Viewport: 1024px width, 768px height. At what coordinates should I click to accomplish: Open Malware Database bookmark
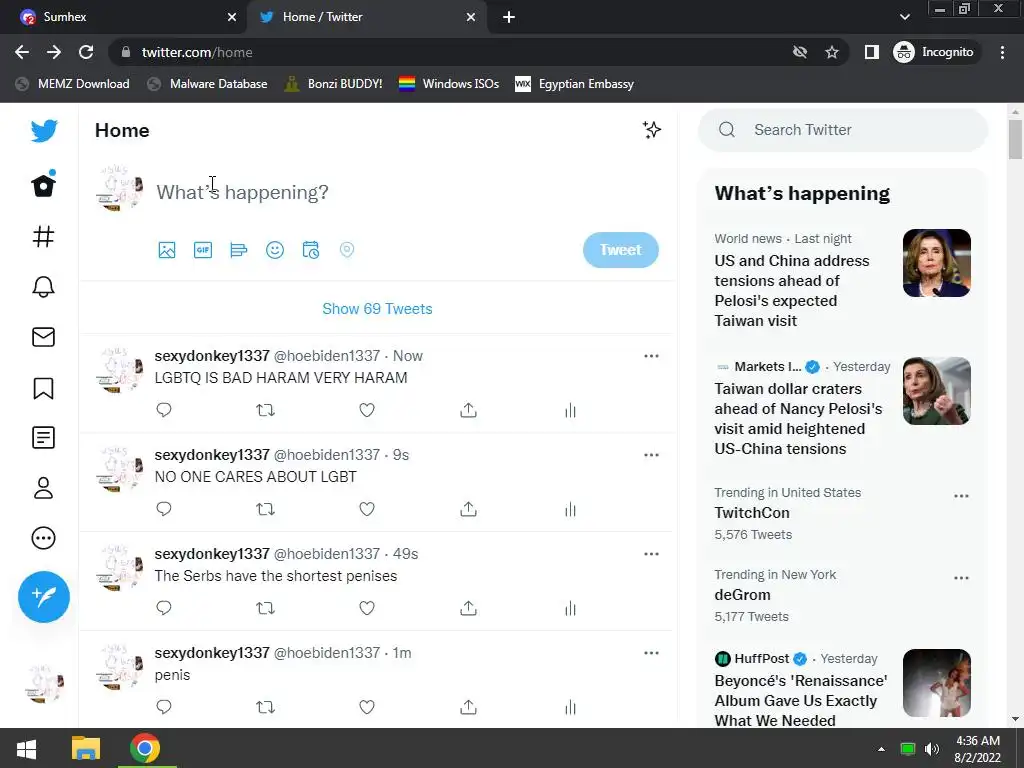(x=208, y=84)
